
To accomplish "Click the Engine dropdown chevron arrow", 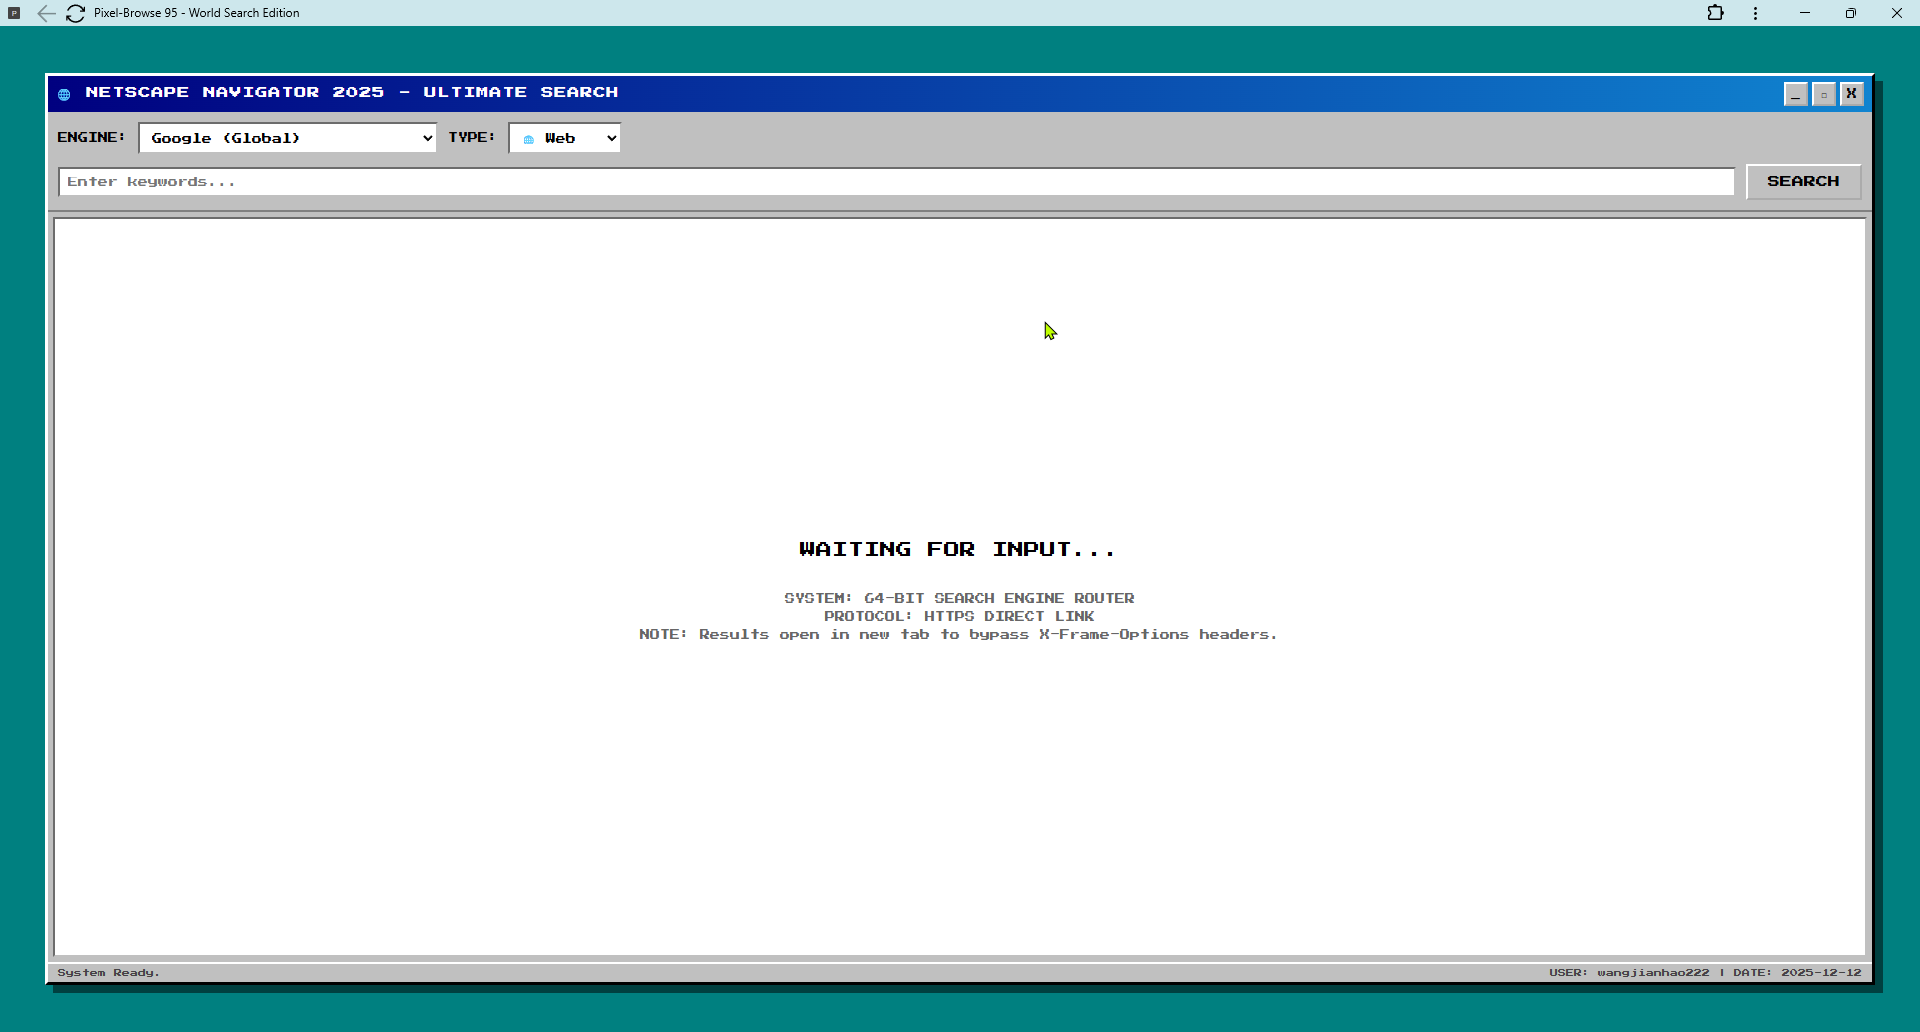I will 426,137.
